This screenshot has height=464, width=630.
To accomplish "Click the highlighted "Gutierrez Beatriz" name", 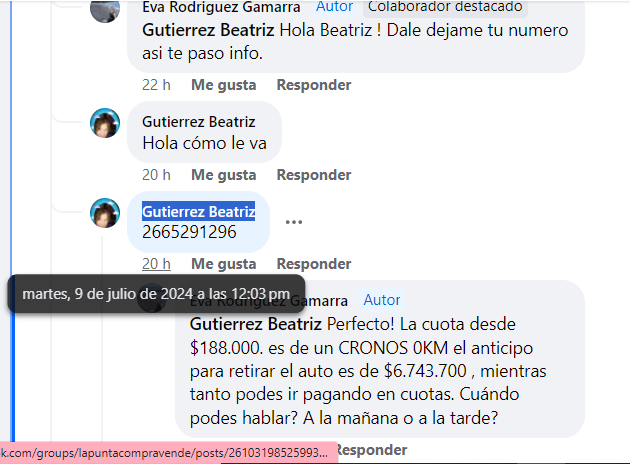I will pos(198,211).
